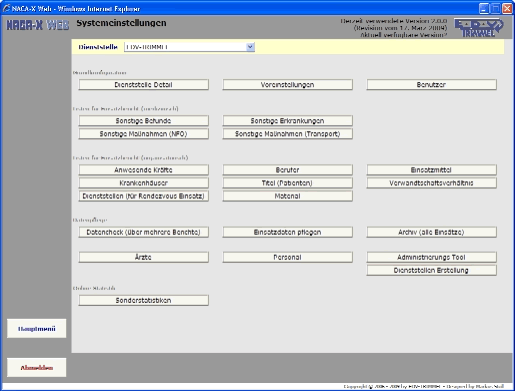Open Einsatzmittel list
The image size is (515, 391).
pyautogui.click(x=432, y=170)
